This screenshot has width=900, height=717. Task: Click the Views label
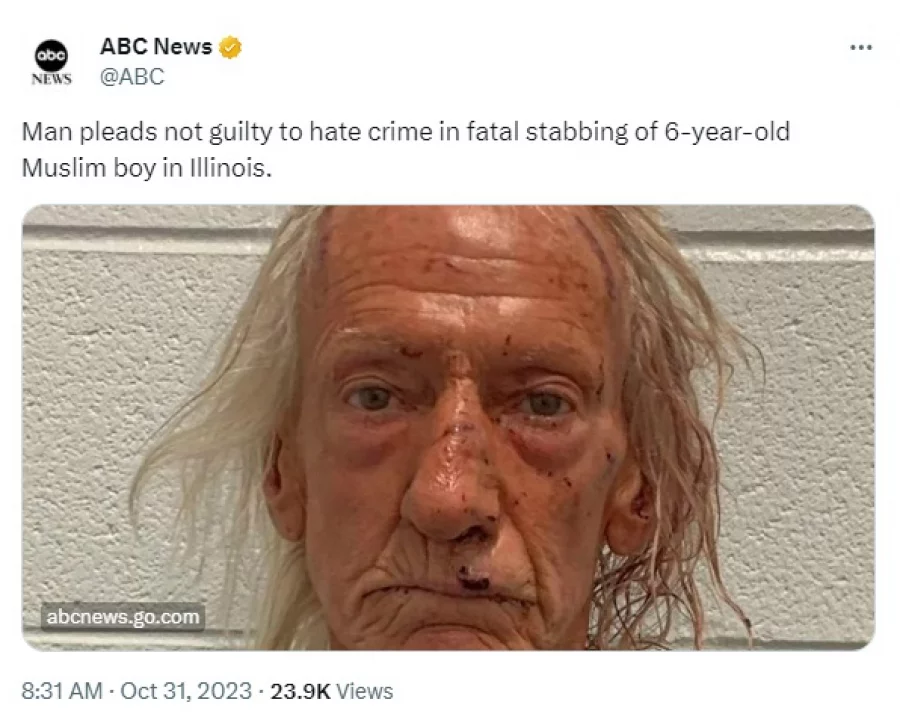click(364, 691)
